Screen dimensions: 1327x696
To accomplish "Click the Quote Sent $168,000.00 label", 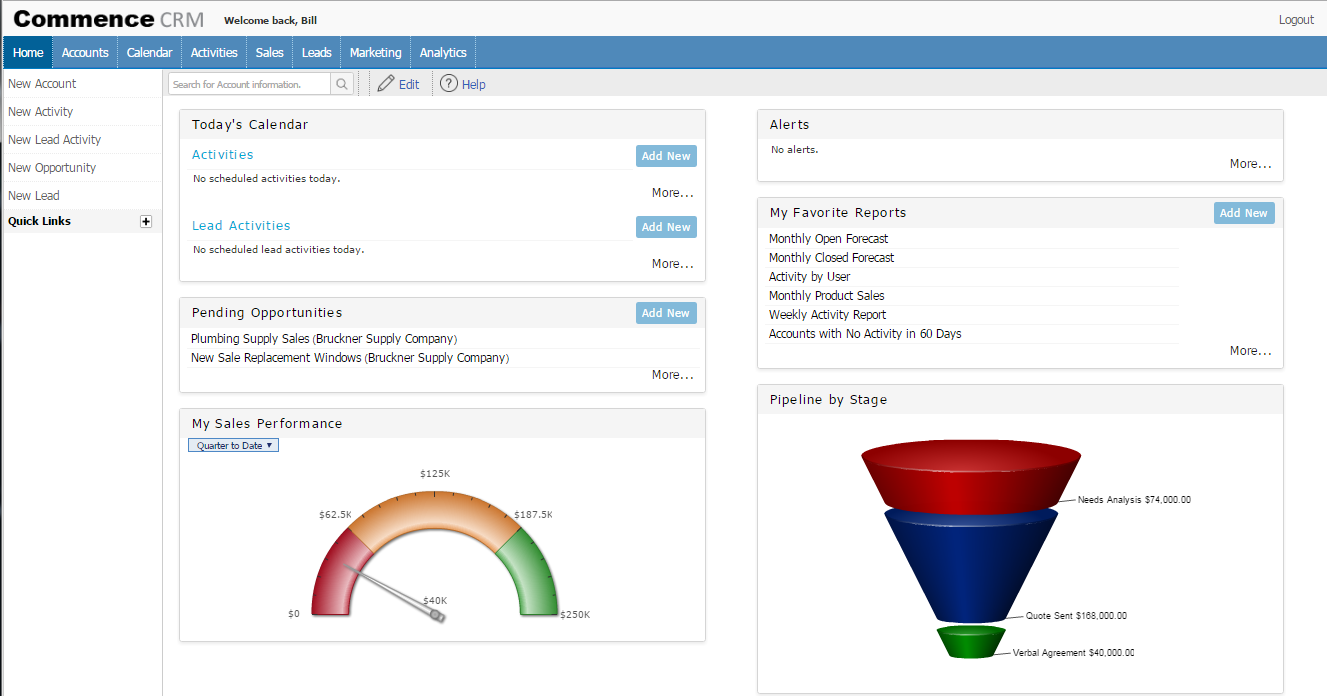I will click(x=1076, y=616).
